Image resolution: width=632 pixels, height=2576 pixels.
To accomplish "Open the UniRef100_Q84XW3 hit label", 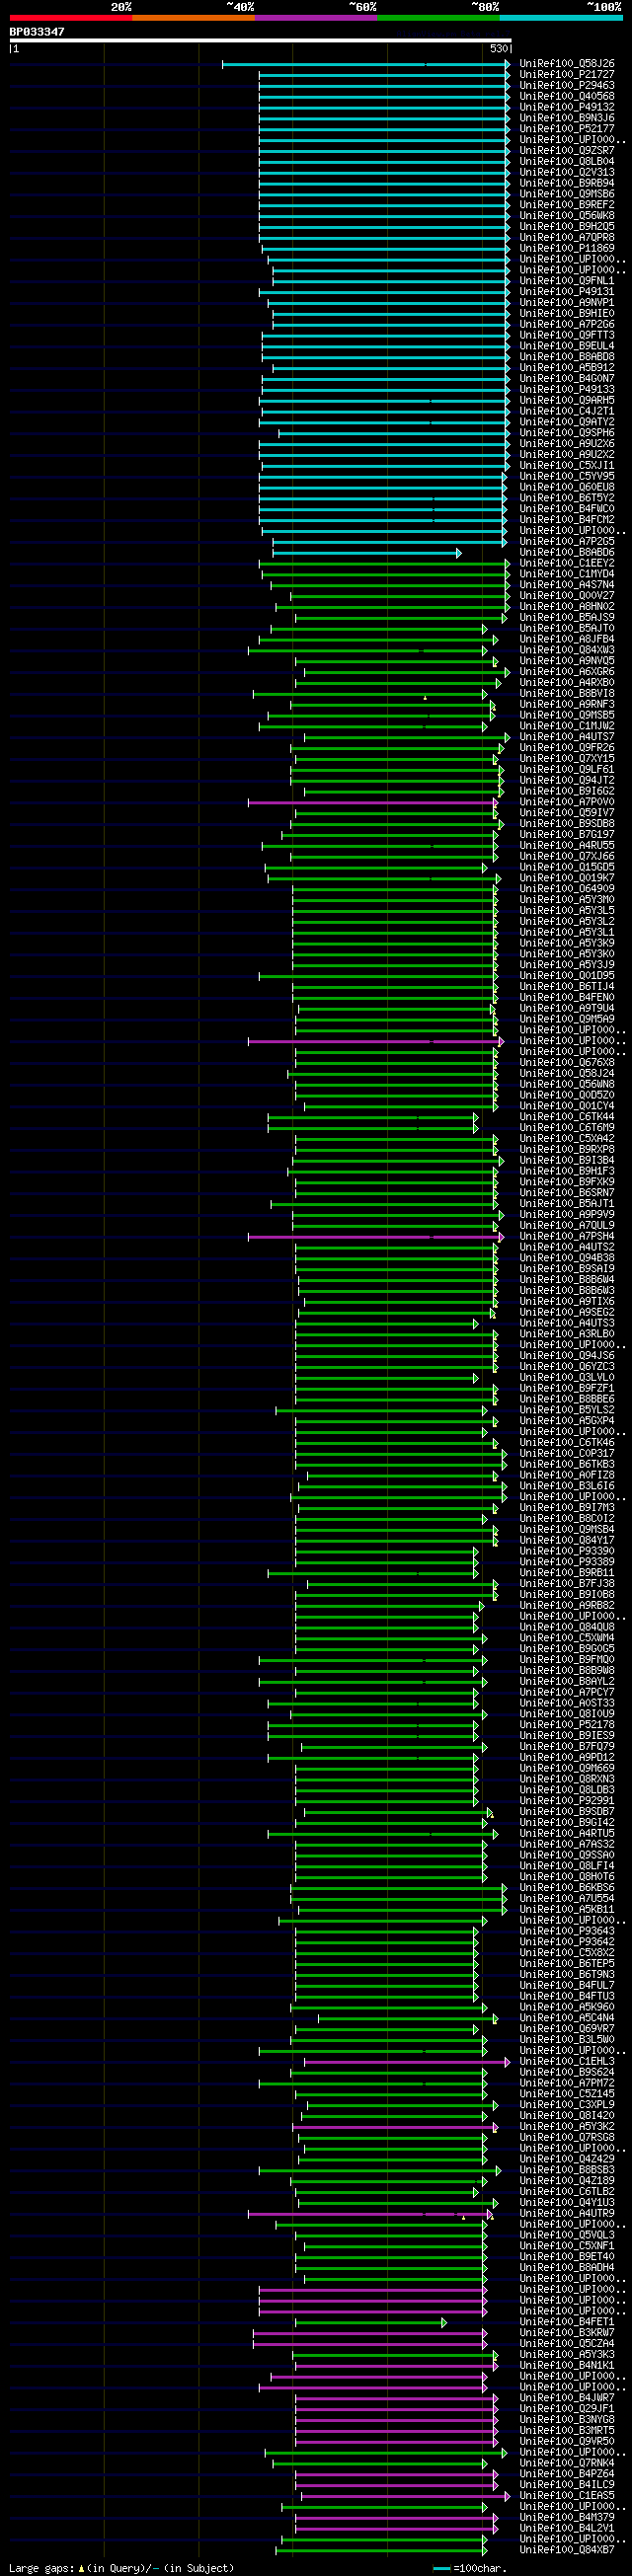I will 567,651.
